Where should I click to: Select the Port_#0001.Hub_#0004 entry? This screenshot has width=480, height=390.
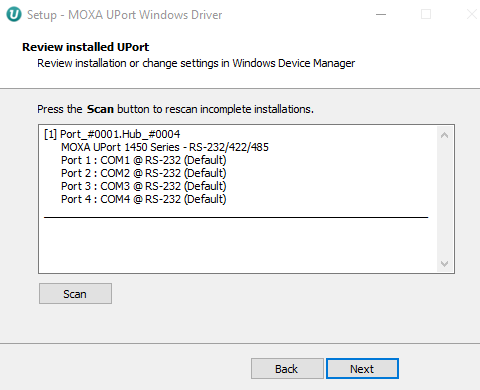pos(112,134)
